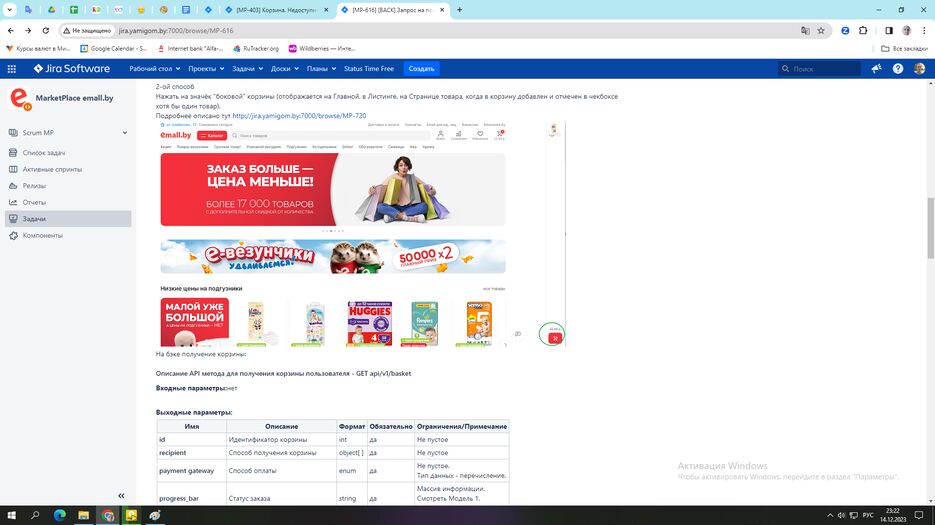Viewport: 935px width, 525px height.
Task: Switch to the MP-403 Корзина tab
Action: 277,10
